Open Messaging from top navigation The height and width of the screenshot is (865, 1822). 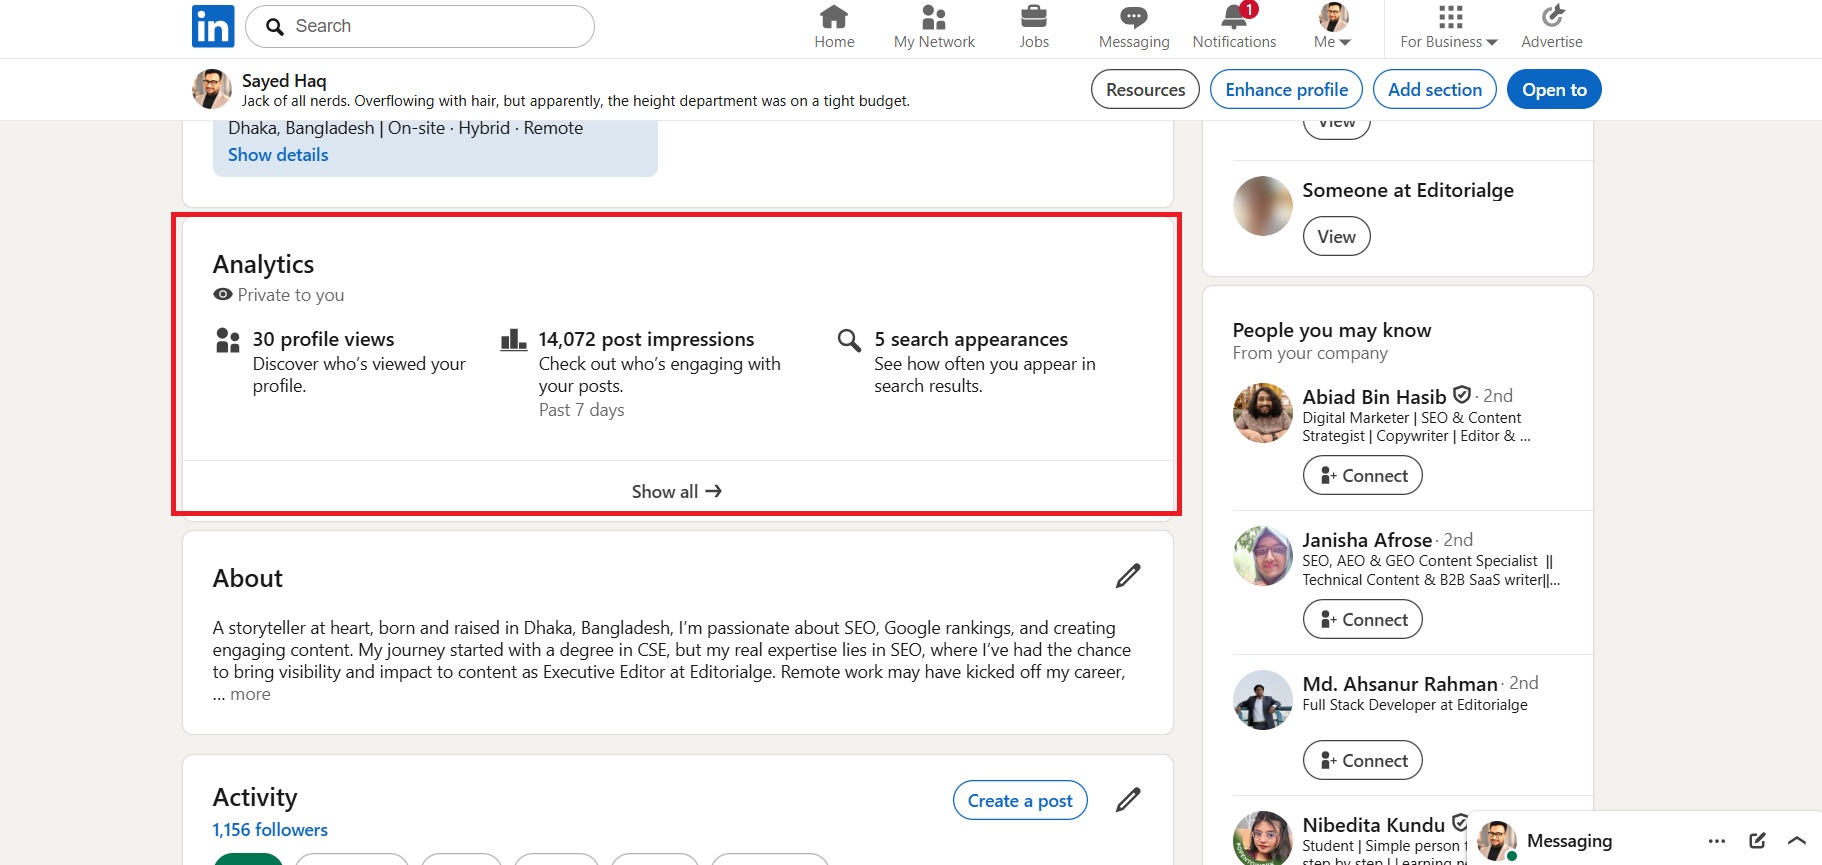1134,27
